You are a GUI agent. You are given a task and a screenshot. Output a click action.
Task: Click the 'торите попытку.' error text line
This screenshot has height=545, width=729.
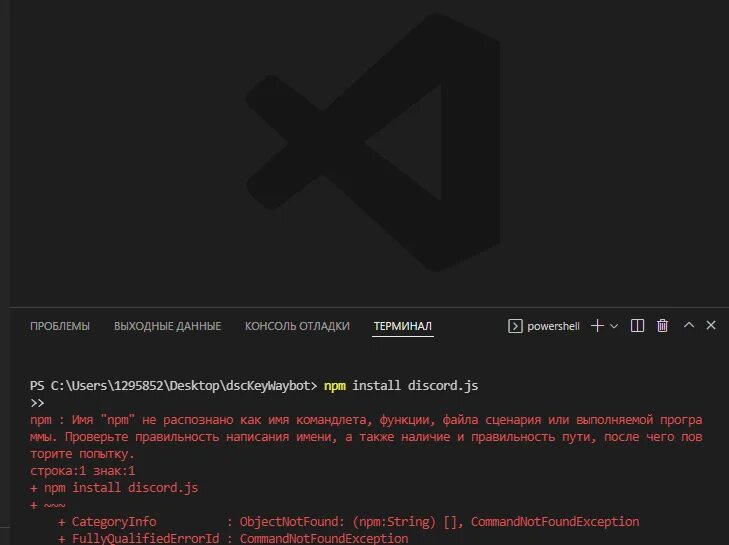pos(82,454)
